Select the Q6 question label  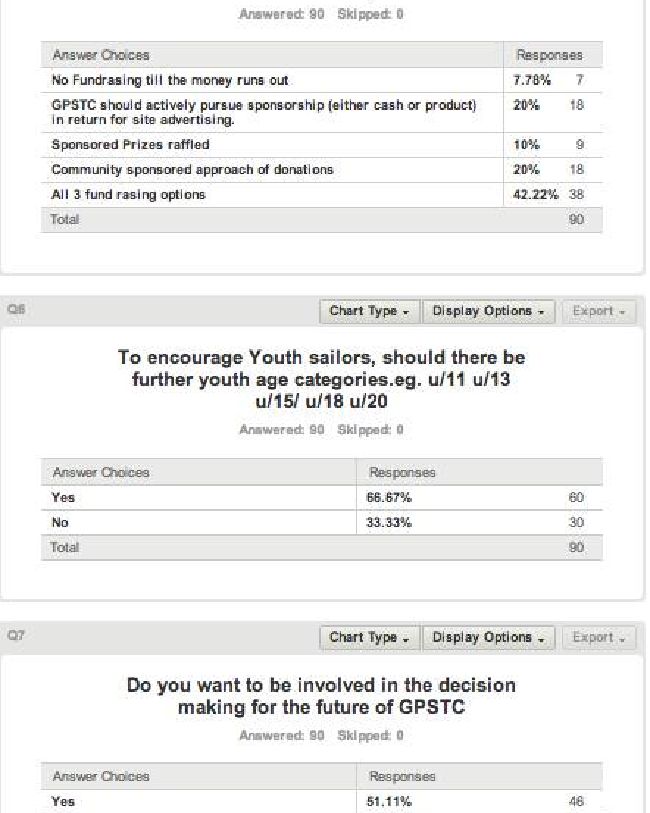click(16, 310)
